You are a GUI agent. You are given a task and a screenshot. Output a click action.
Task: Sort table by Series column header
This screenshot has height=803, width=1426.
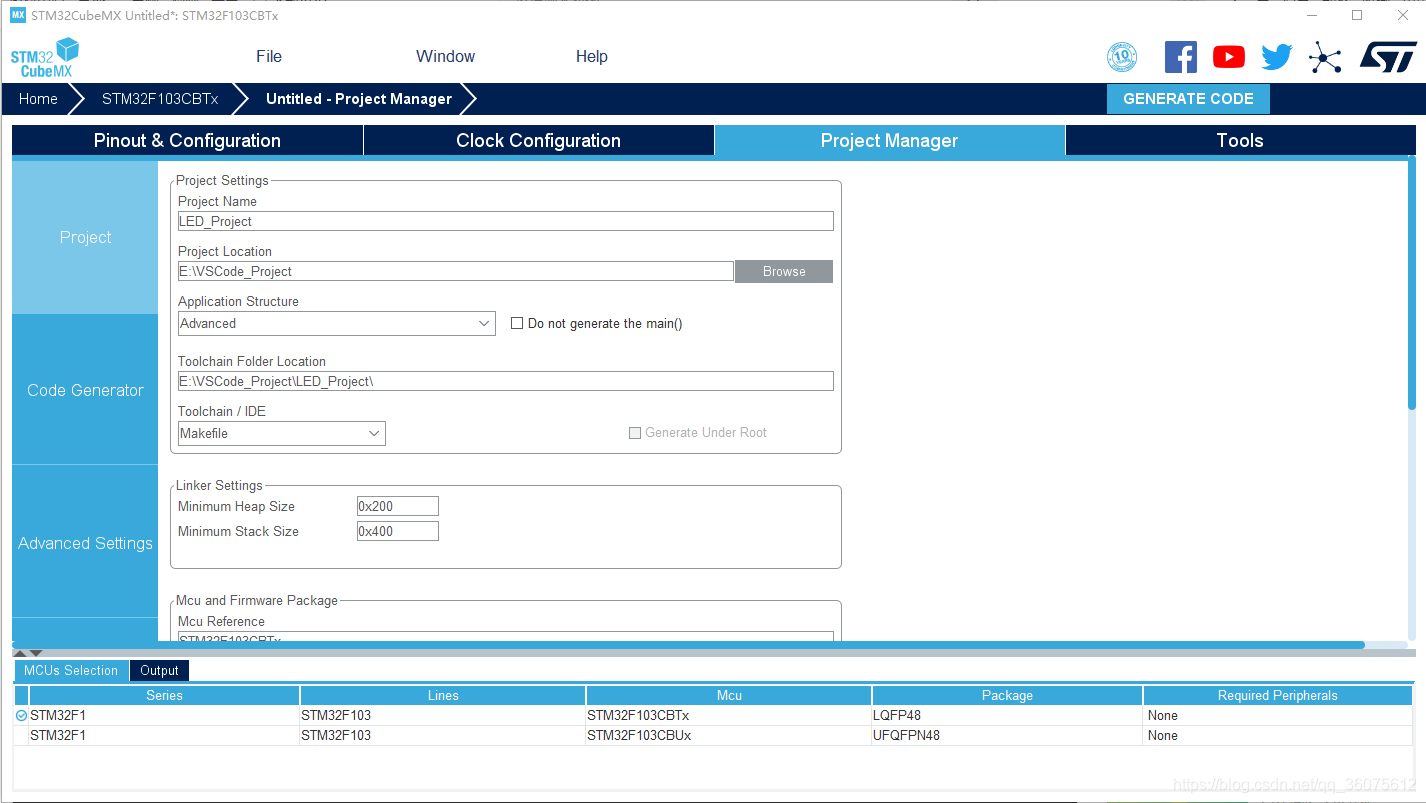164,695
